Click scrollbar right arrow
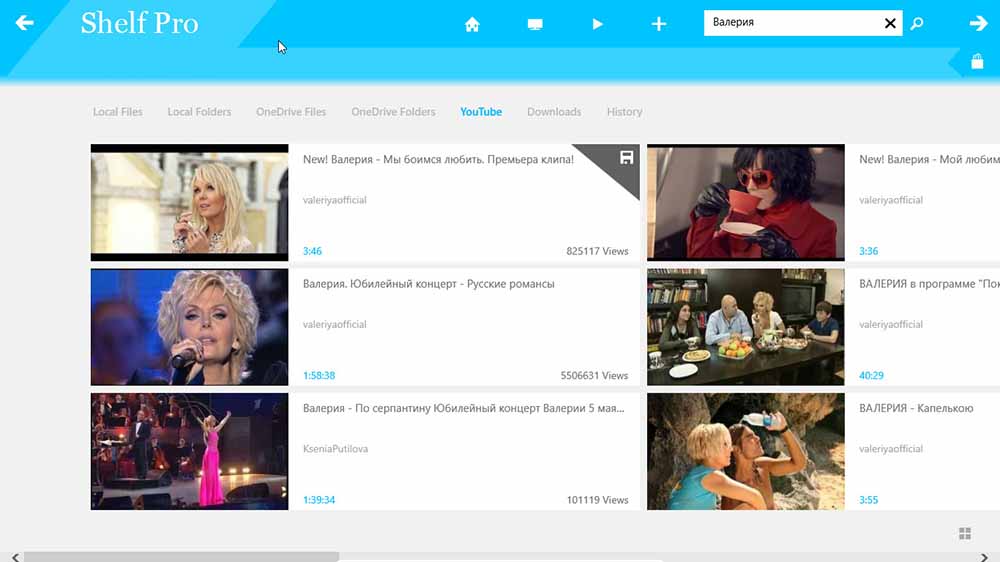The width and height of the screenshot is (1000, 562). click(x=984, y=557)
